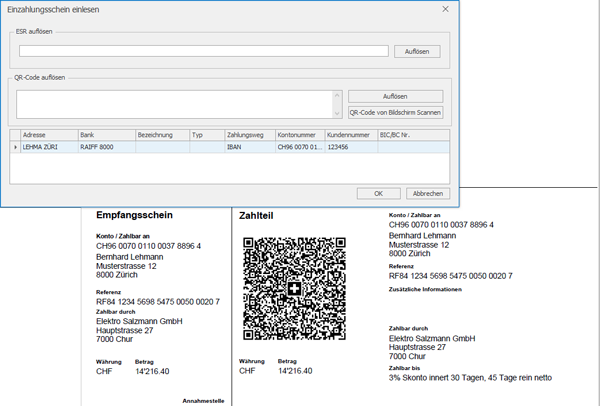
Task: Click the ESR auflösen input field
Action: point(204,51)
